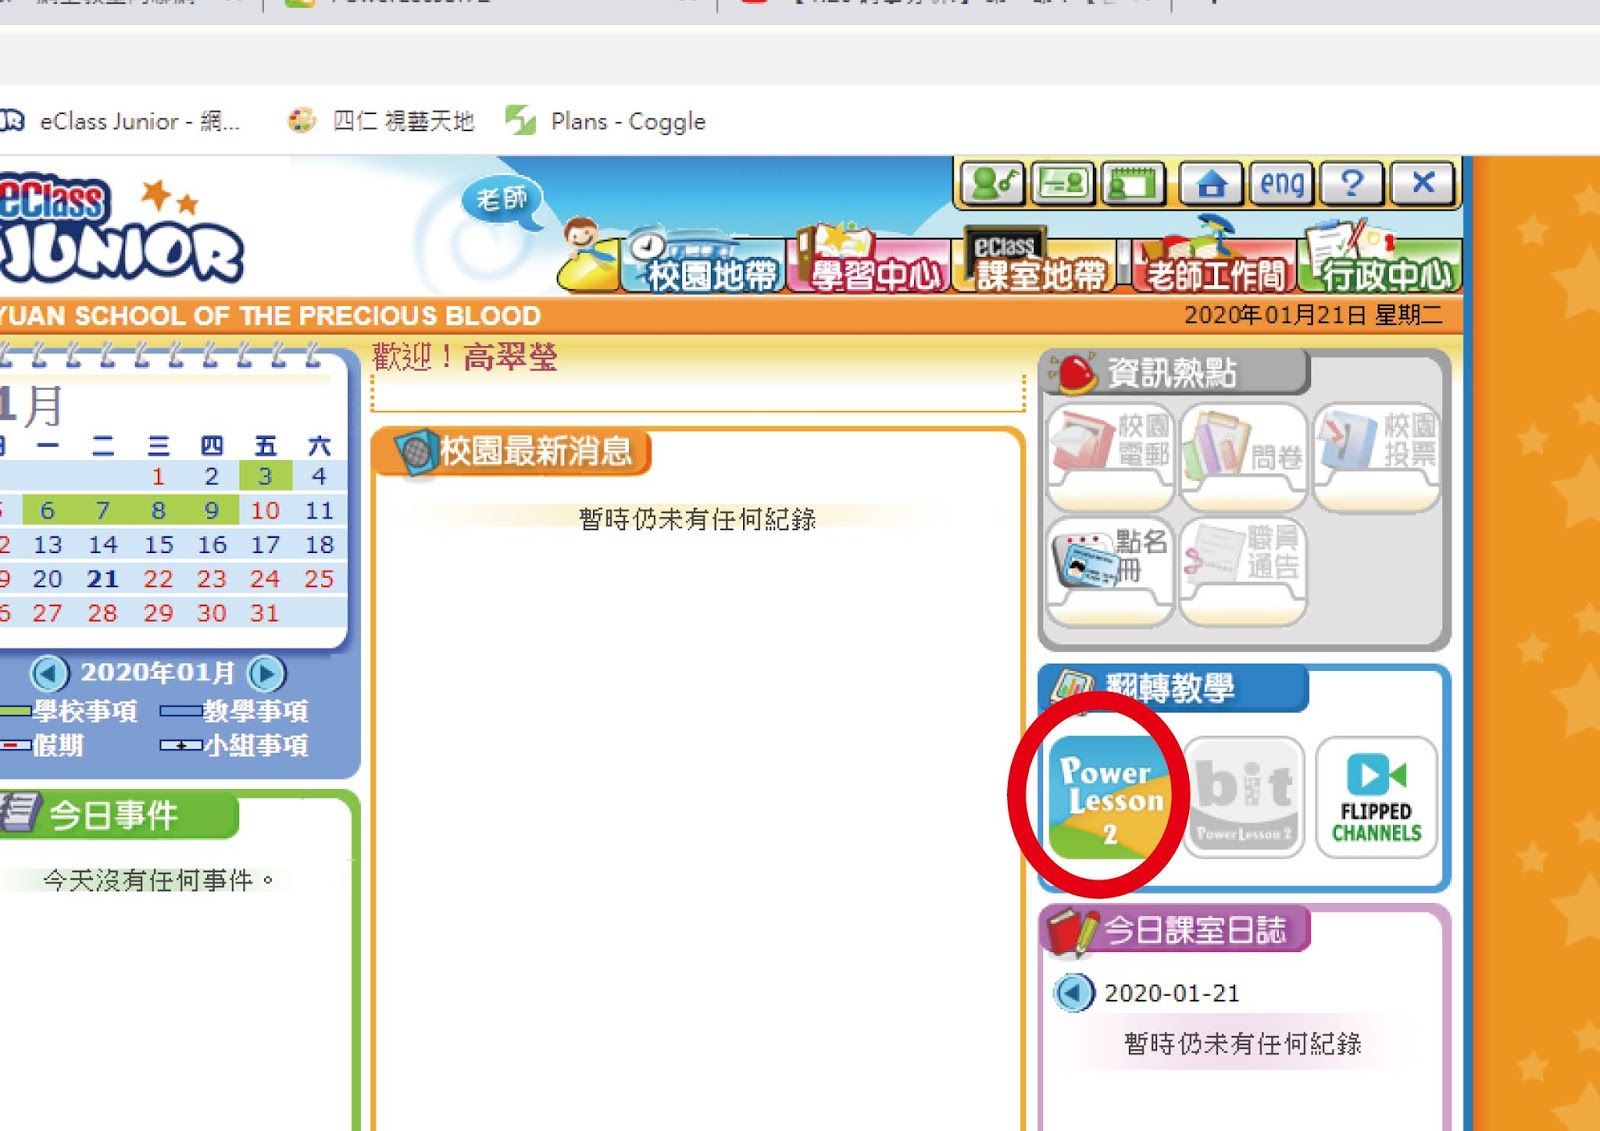
Task: Go to previous month in calendar
Action: pos(49,673)
